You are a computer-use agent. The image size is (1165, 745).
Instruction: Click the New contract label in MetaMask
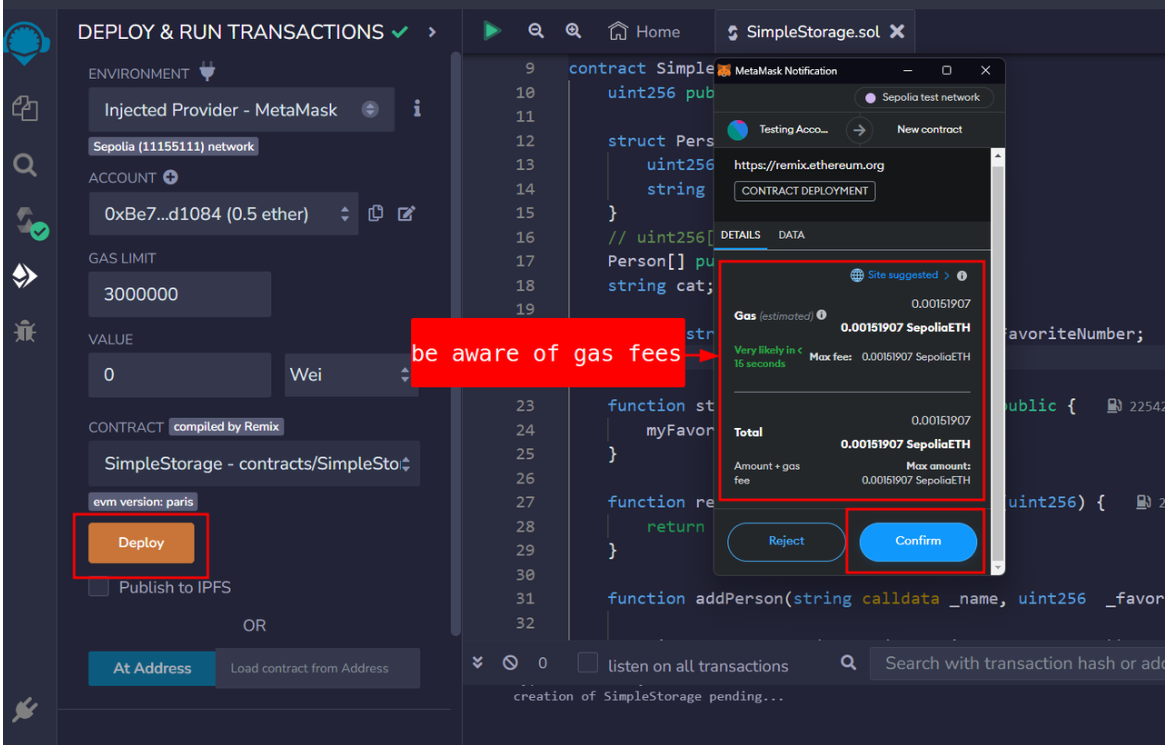(x=929, y=129)
